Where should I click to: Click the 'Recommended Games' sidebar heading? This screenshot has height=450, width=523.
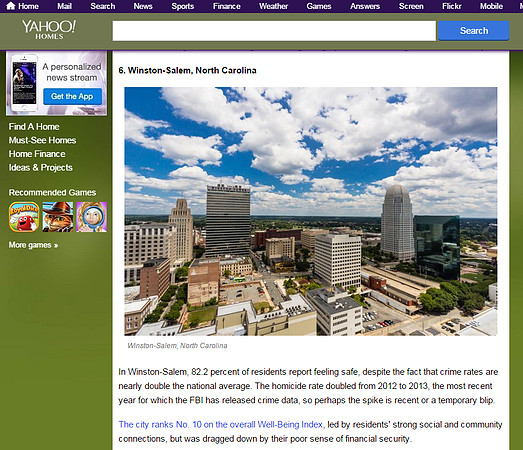pyautogui.click(x=52, y=192)
